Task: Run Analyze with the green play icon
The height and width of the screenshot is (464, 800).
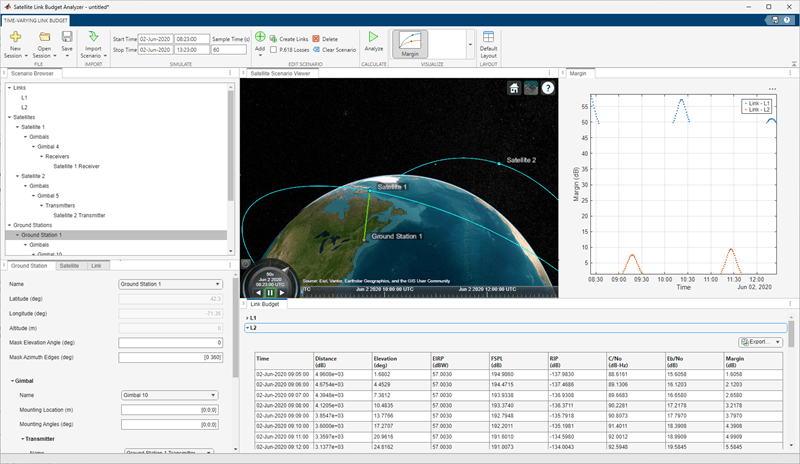Action: (x=373, y=37)
